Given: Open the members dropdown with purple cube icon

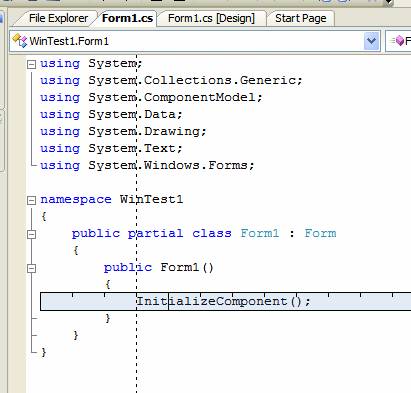Looking at the screenshot, I should point(398,41).
